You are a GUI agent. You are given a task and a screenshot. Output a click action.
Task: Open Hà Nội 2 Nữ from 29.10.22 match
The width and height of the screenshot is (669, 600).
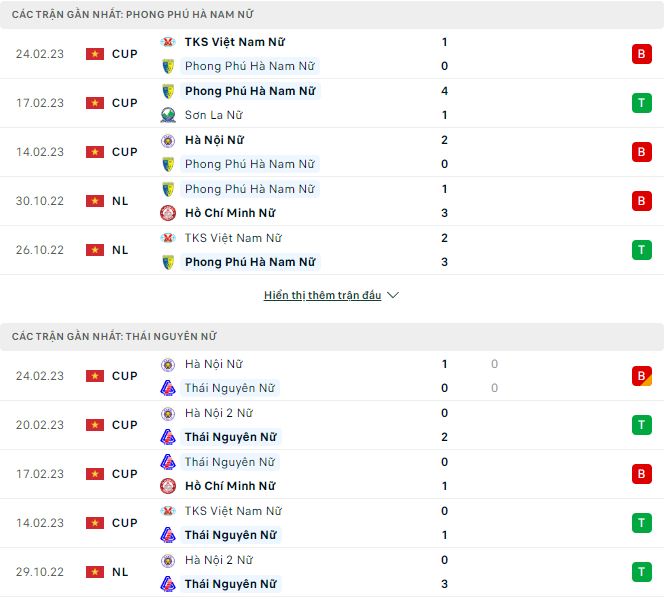pos(219,560)
